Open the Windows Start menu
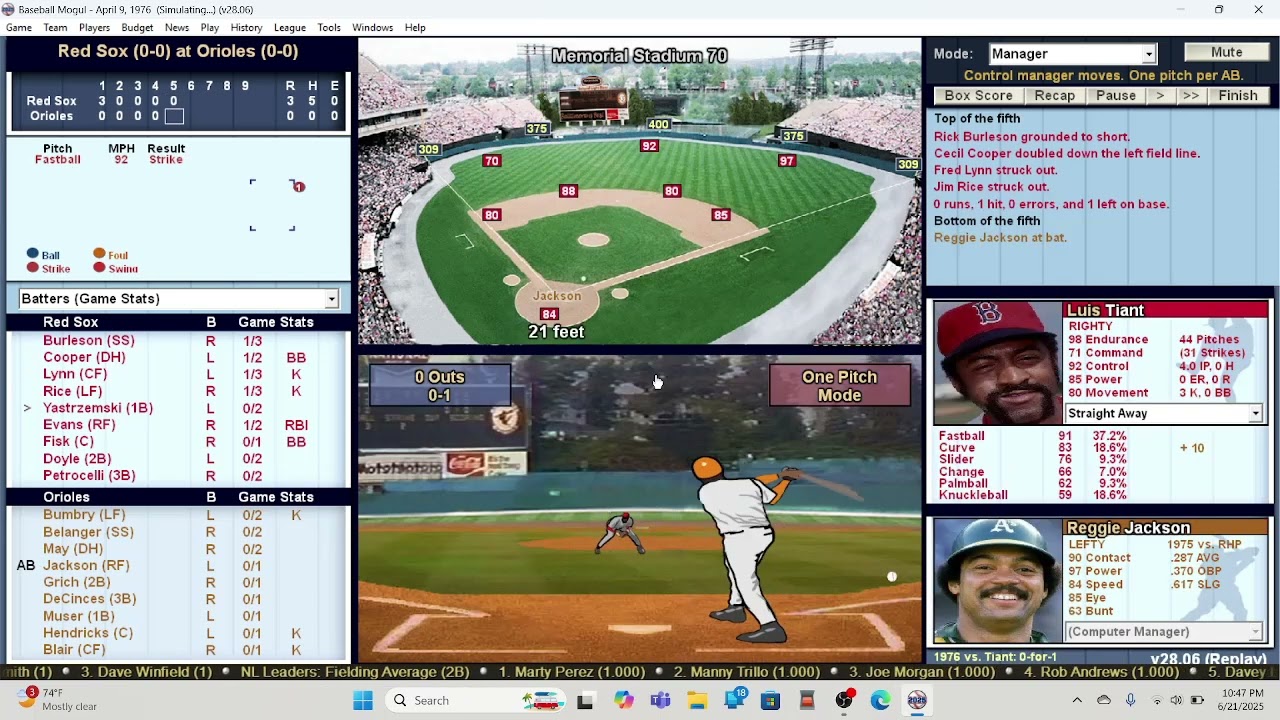1280x720 pixels. click(362, 700)
